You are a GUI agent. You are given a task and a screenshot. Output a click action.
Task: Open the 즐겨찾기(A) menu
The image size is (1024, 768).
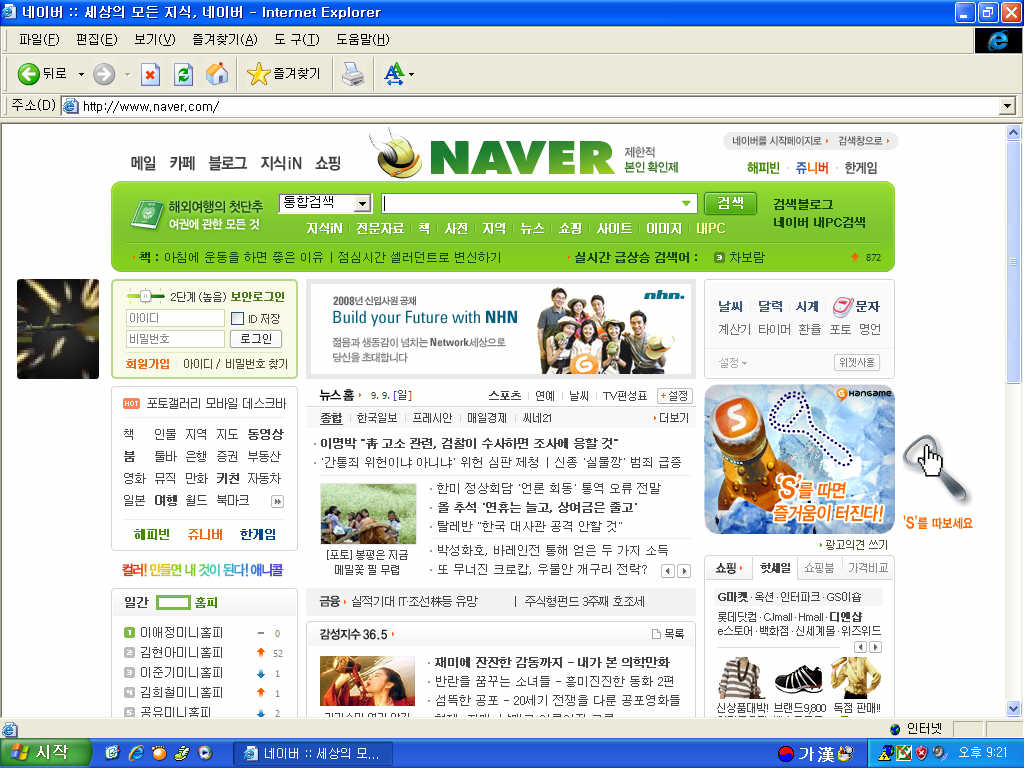pyautogui.click(x=225, y=40)
